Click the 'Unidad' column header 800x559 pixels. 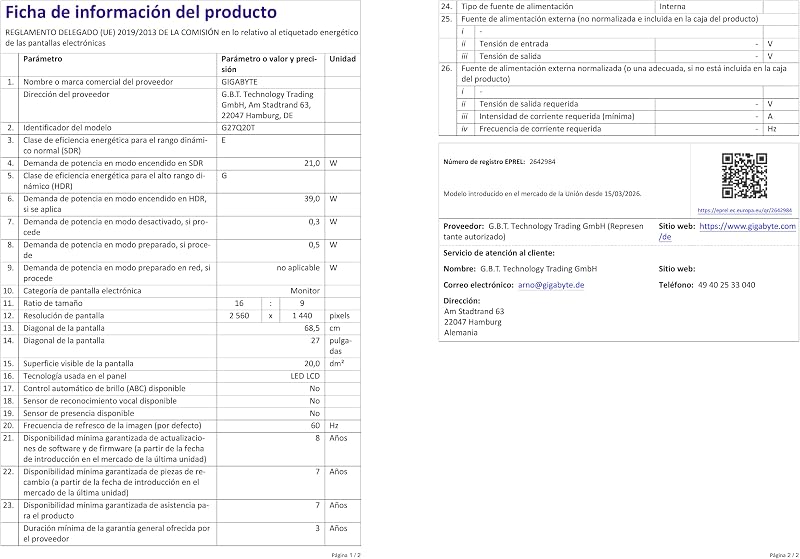342,59
